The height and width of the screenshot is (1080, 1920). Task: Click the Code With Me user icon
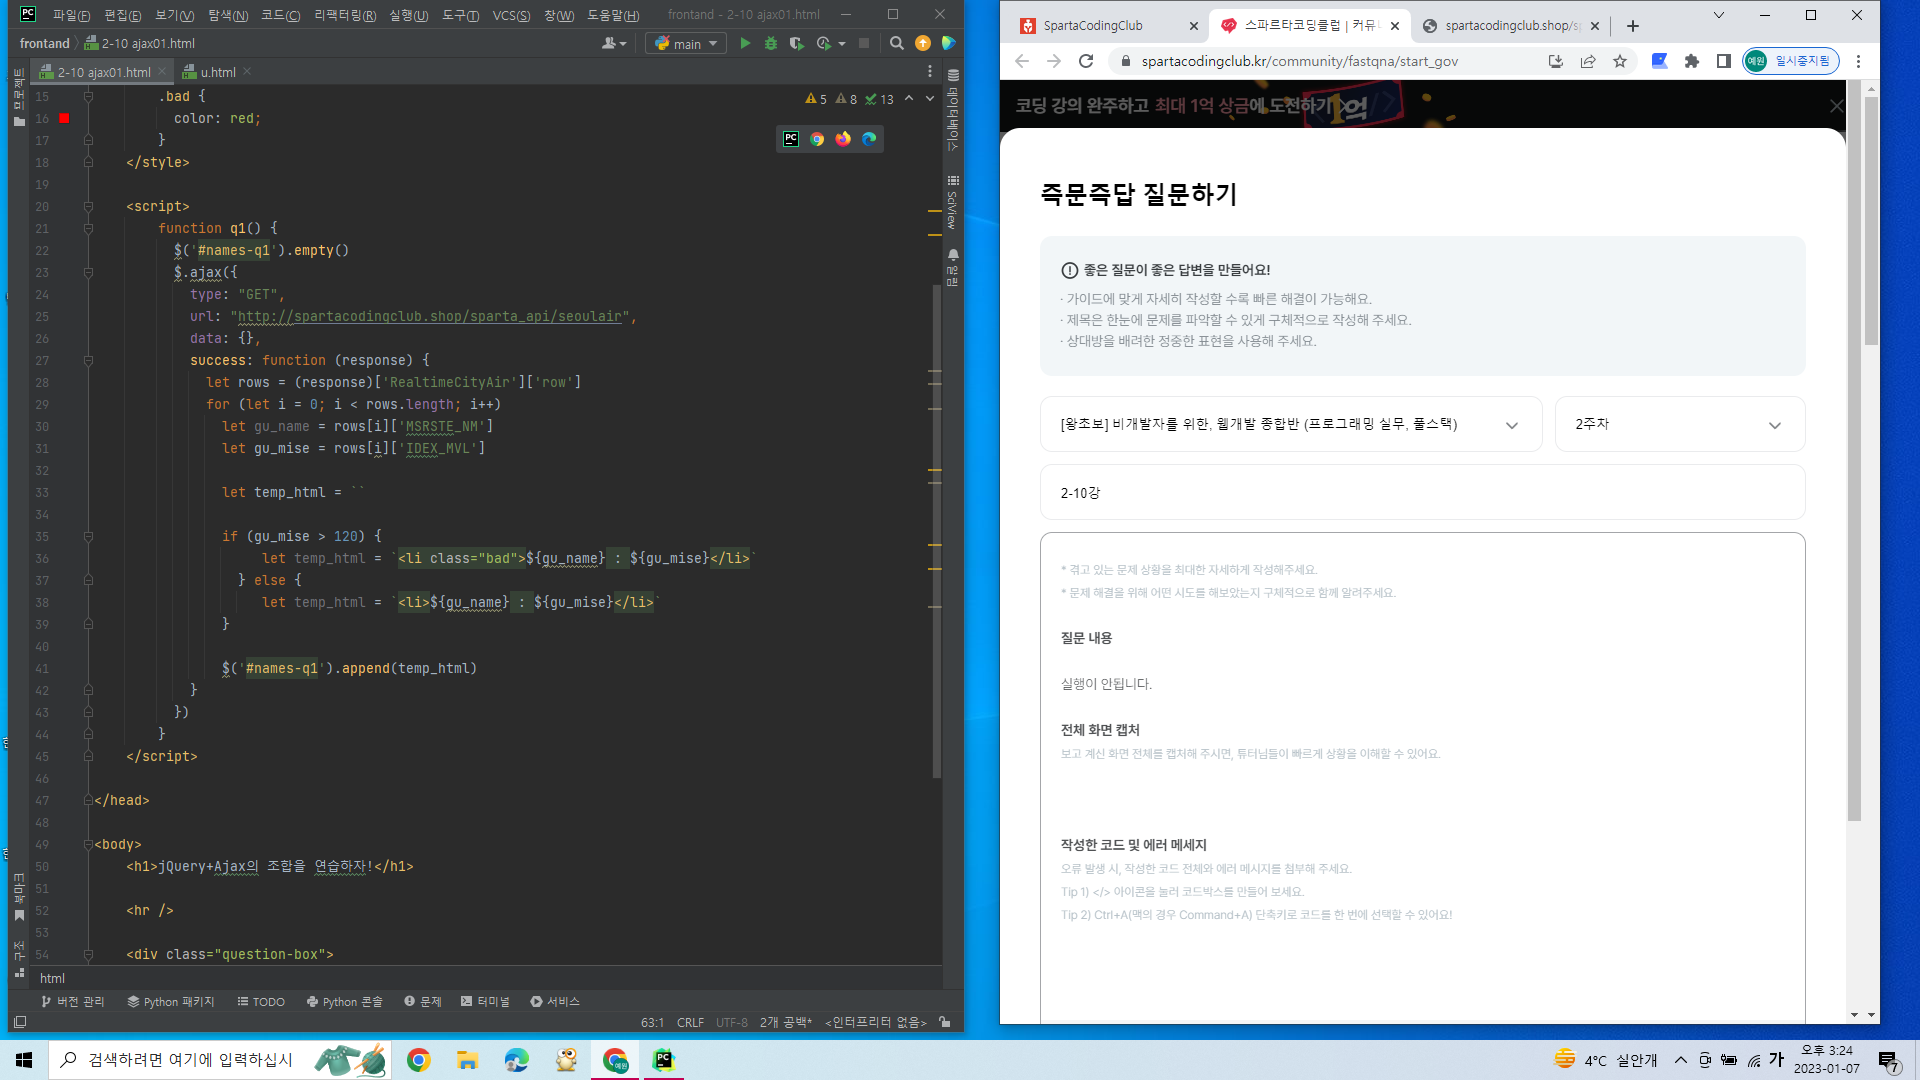[x=613, y=43]
